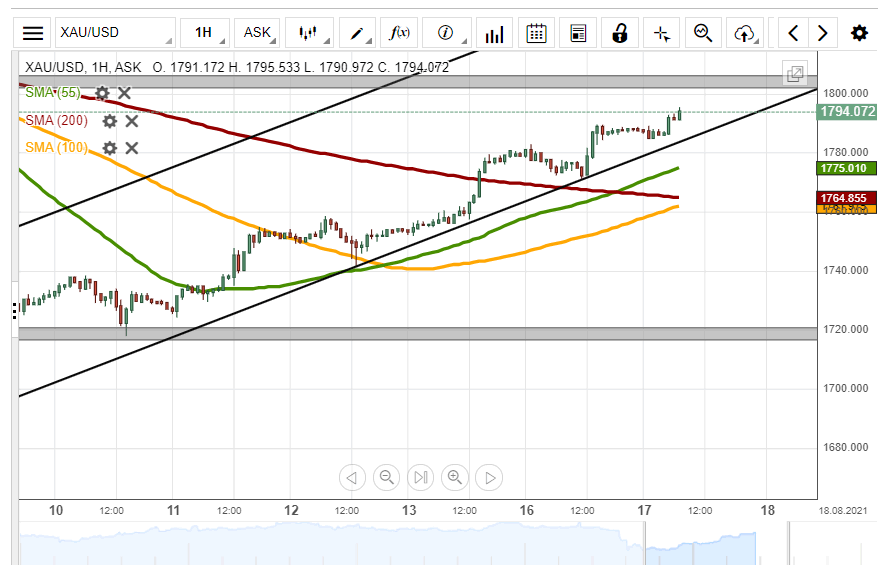Image resolution: width=884 pixels, height=576 pixels.
Task: Click the vertical dots panel handle on left edge
Action: [x=15, y=311]
